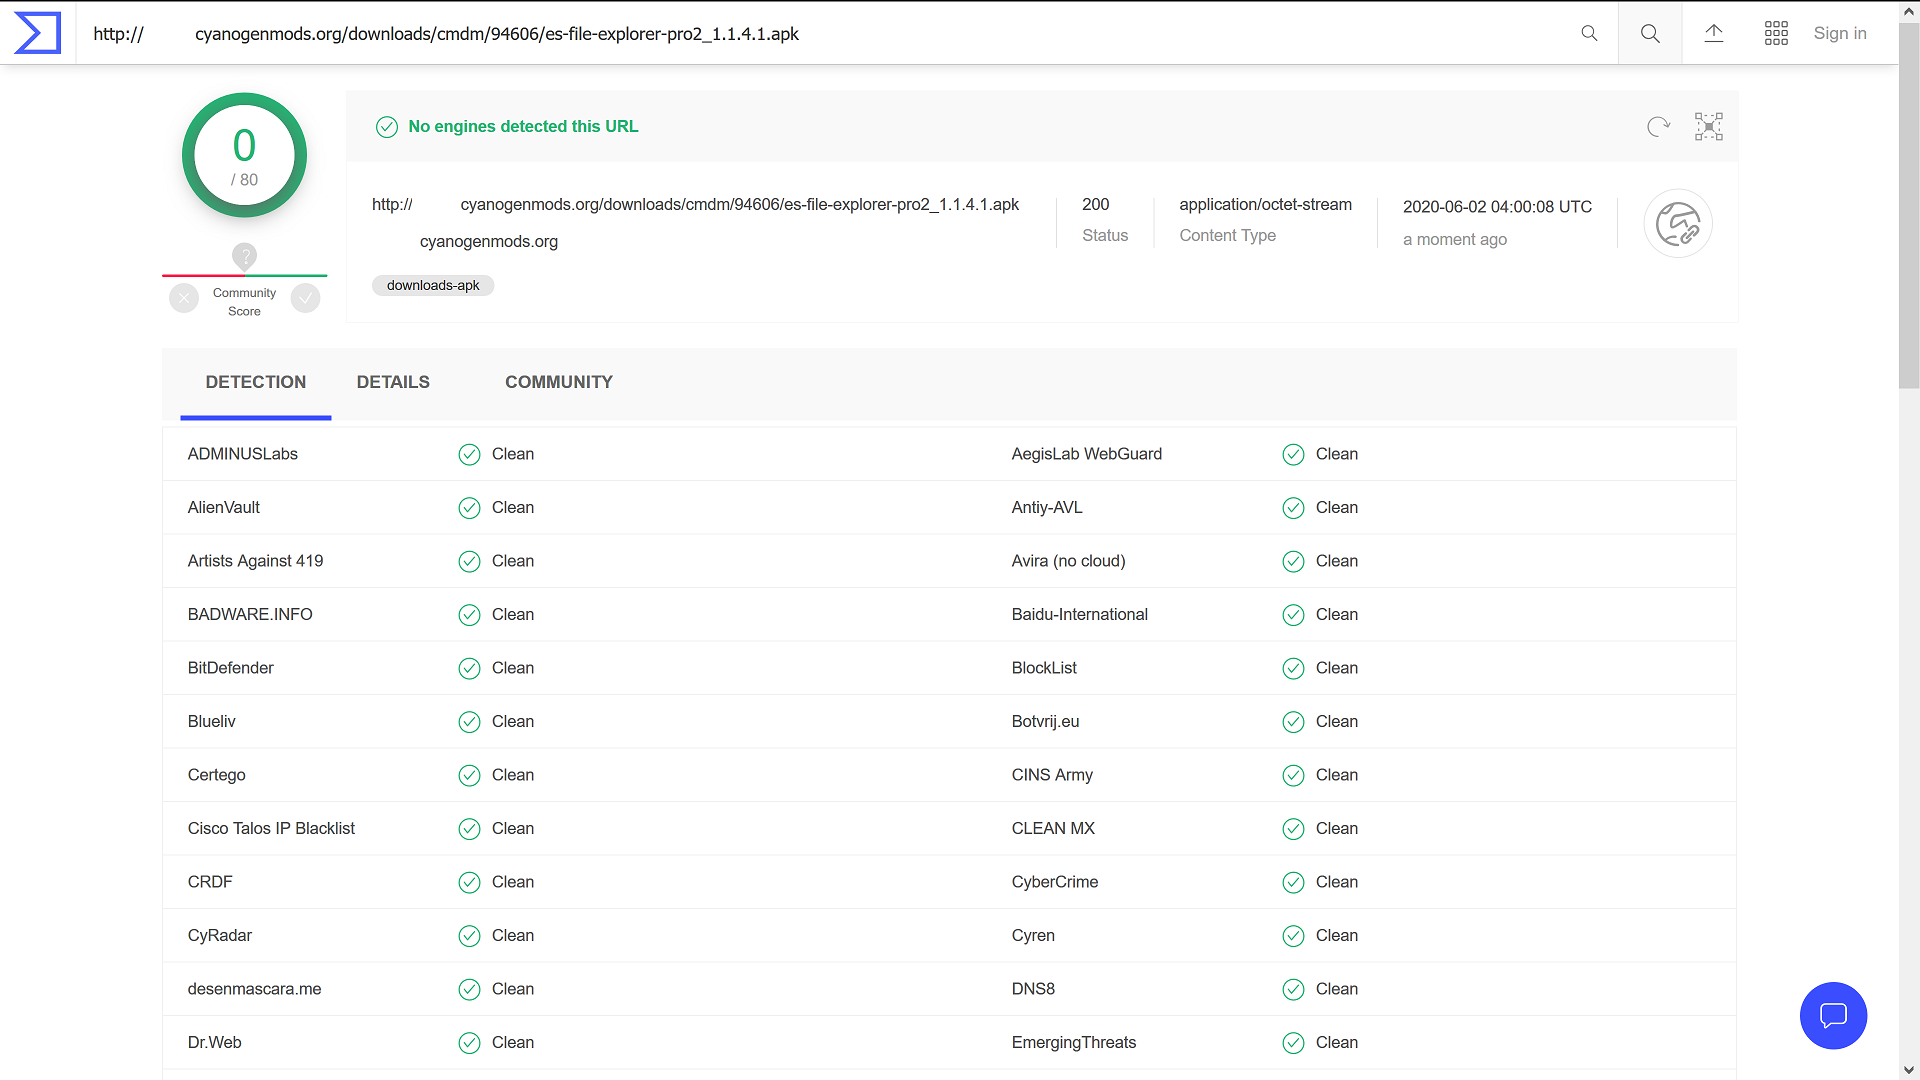
Task: Open the apps grid menu
Action: click(x=1776, y=33)
